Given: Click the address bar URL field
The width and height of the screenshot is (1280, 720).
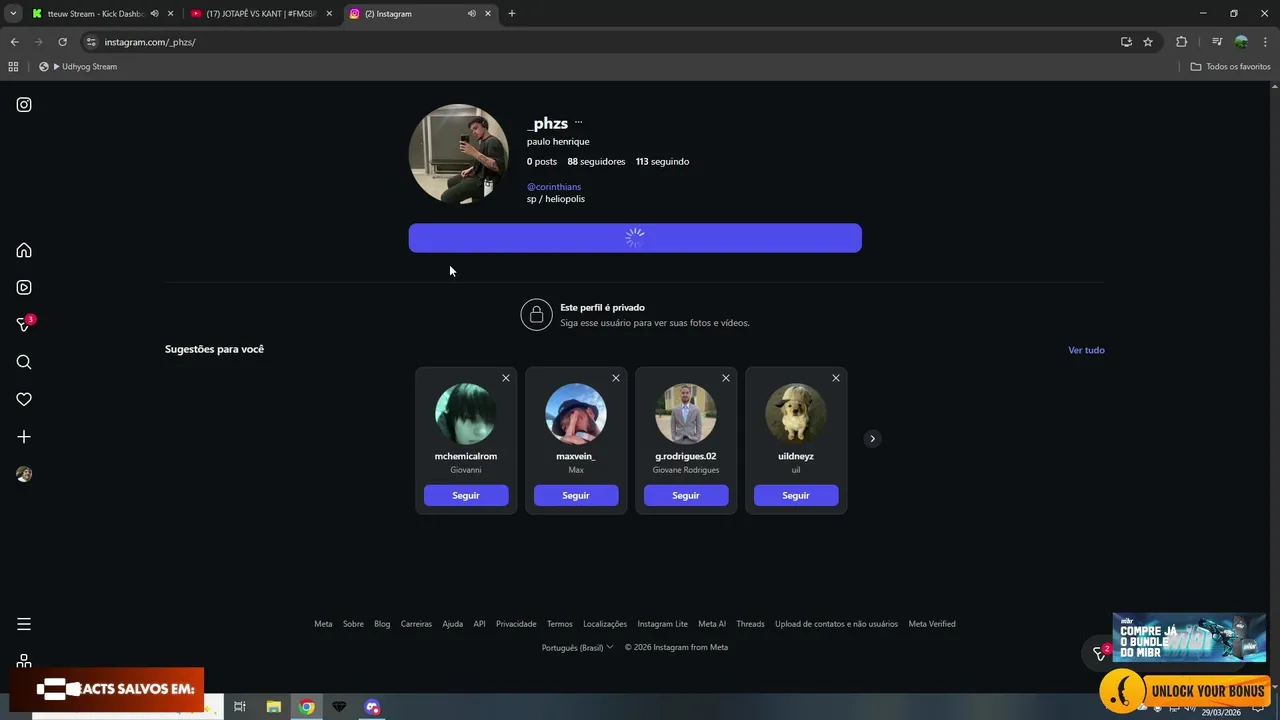Looking at the screenshot, I should (600, 42).
